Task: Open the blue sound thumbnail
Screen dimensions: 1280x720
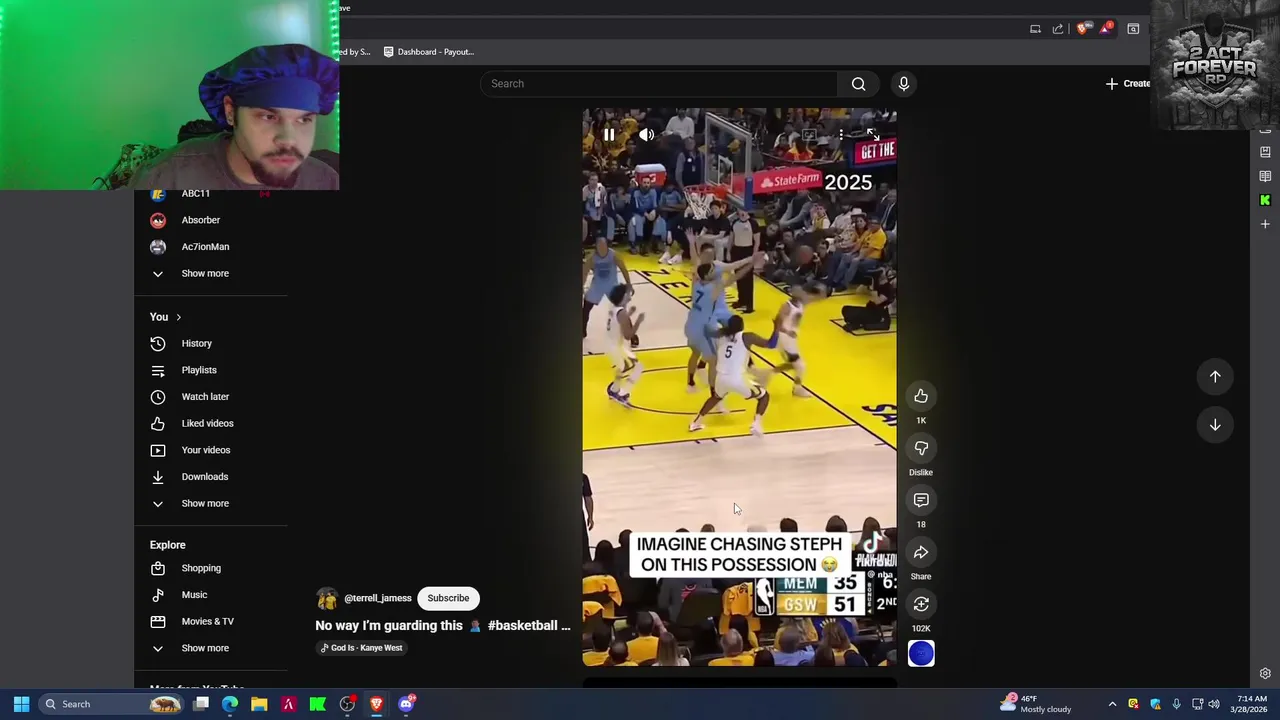Action: (x=921, y=654)
